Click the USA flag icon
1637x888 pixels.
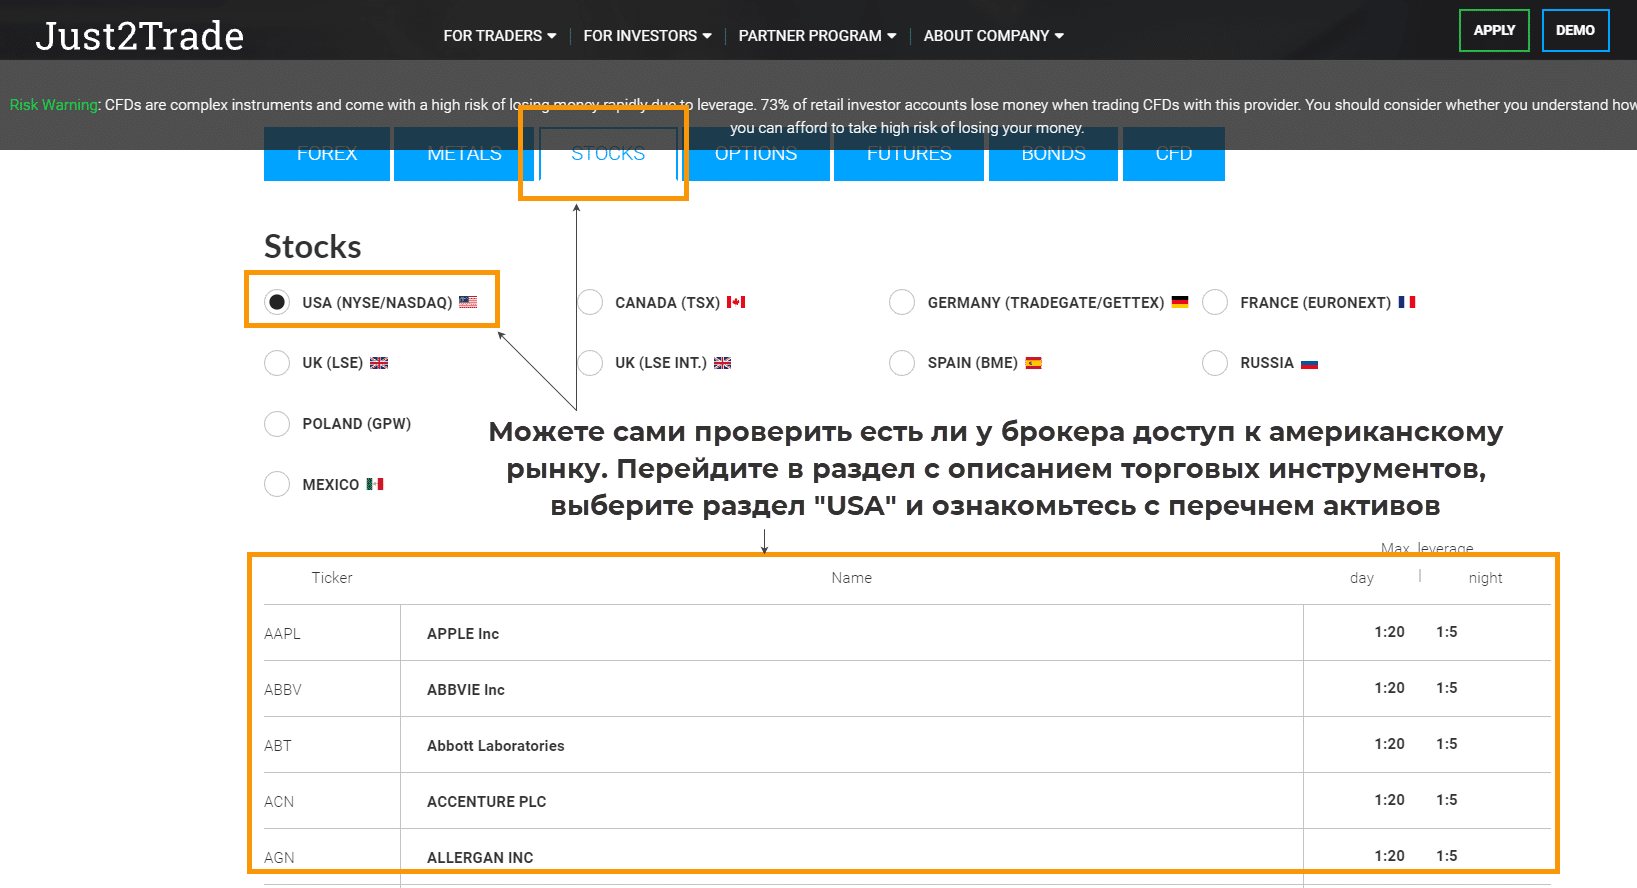468,302
